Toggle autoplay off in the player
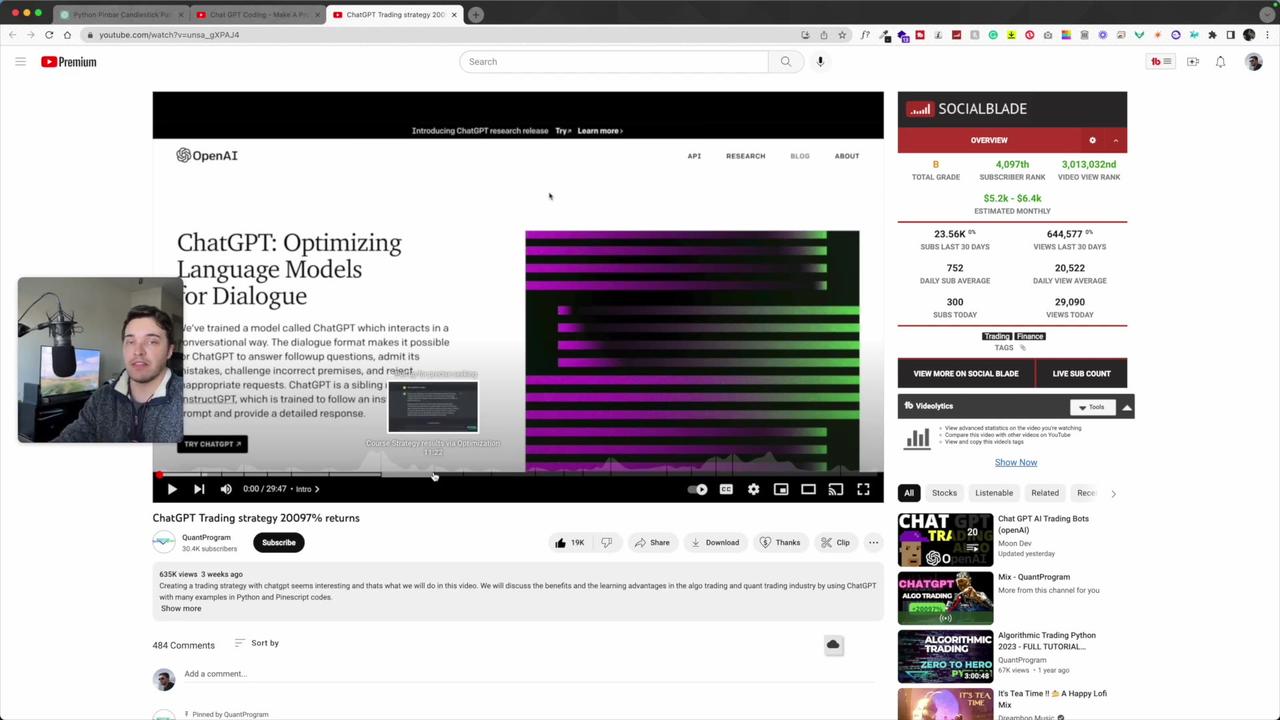Screen dimensions: 1280x720 (698, 489)
